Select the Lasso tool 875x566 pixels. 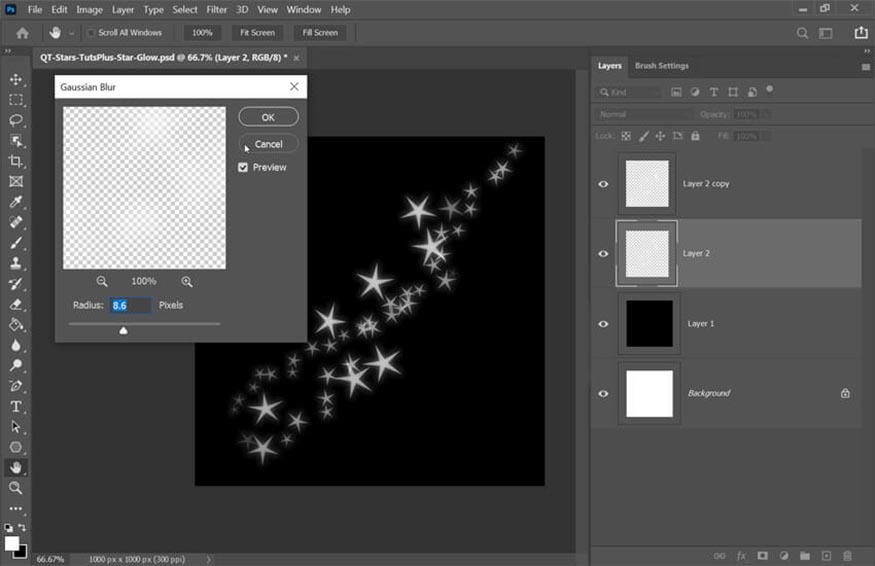point(16,120)
